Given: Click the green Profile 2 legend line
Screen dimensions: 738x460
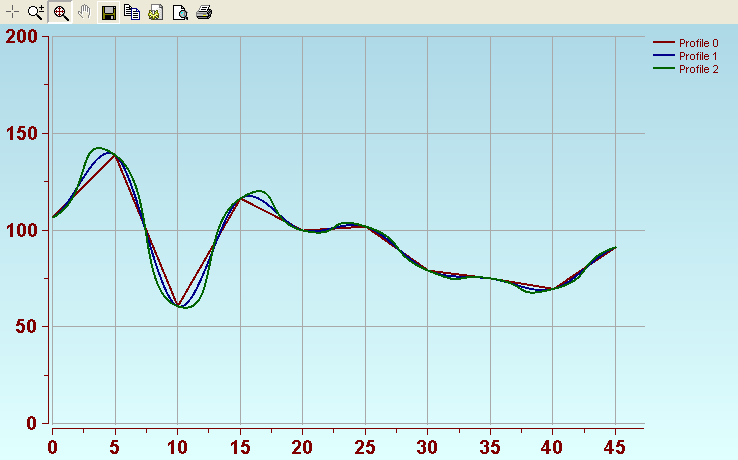Looking at the screenshot, I should pos(664,69).
